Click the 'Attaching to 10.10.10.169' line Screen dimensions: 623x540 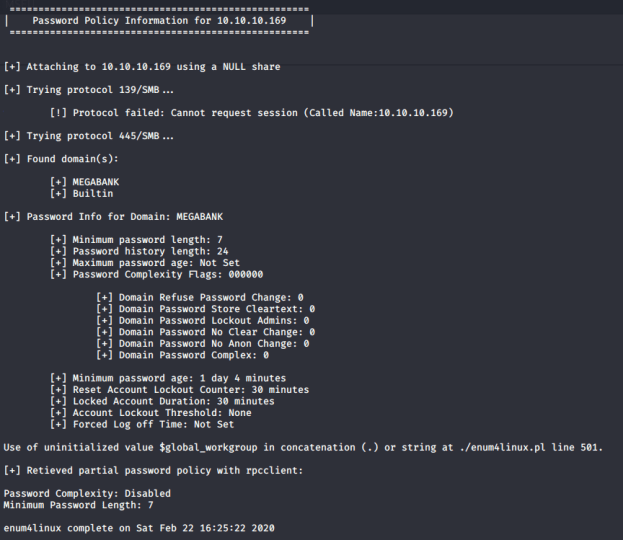point(142,67)
